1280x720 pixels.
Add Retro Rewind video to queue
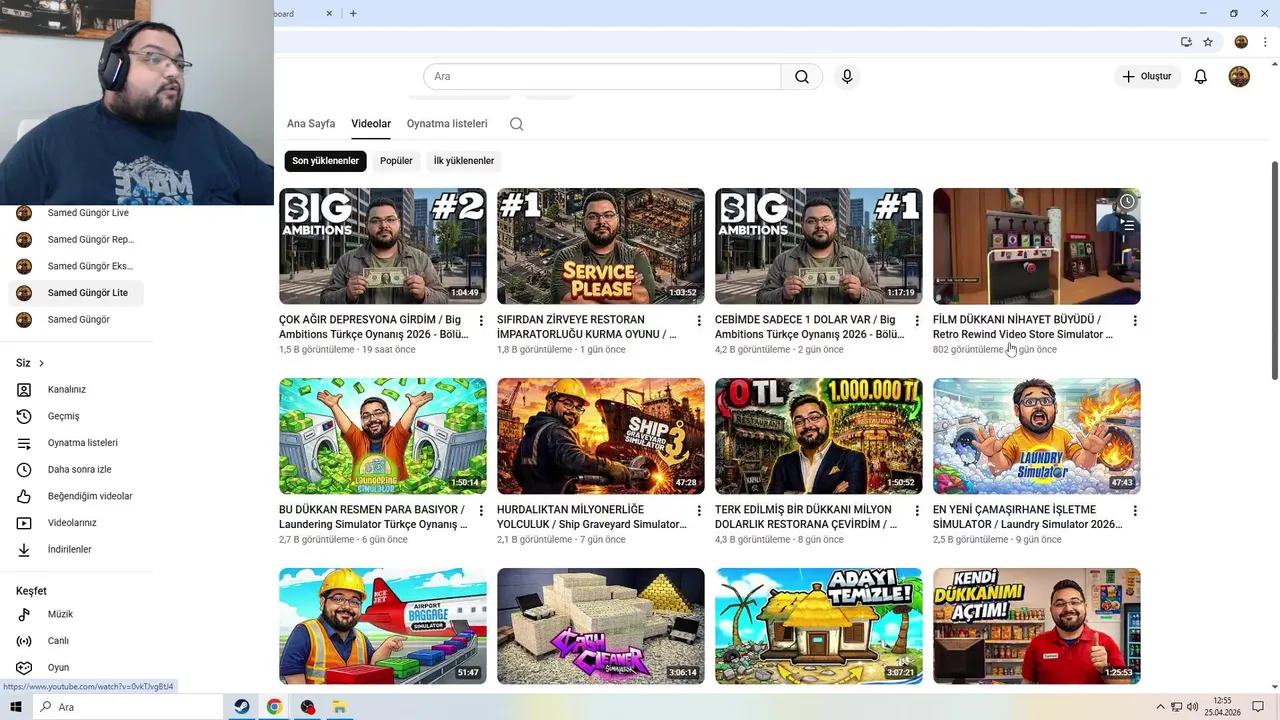(1127, 226)
